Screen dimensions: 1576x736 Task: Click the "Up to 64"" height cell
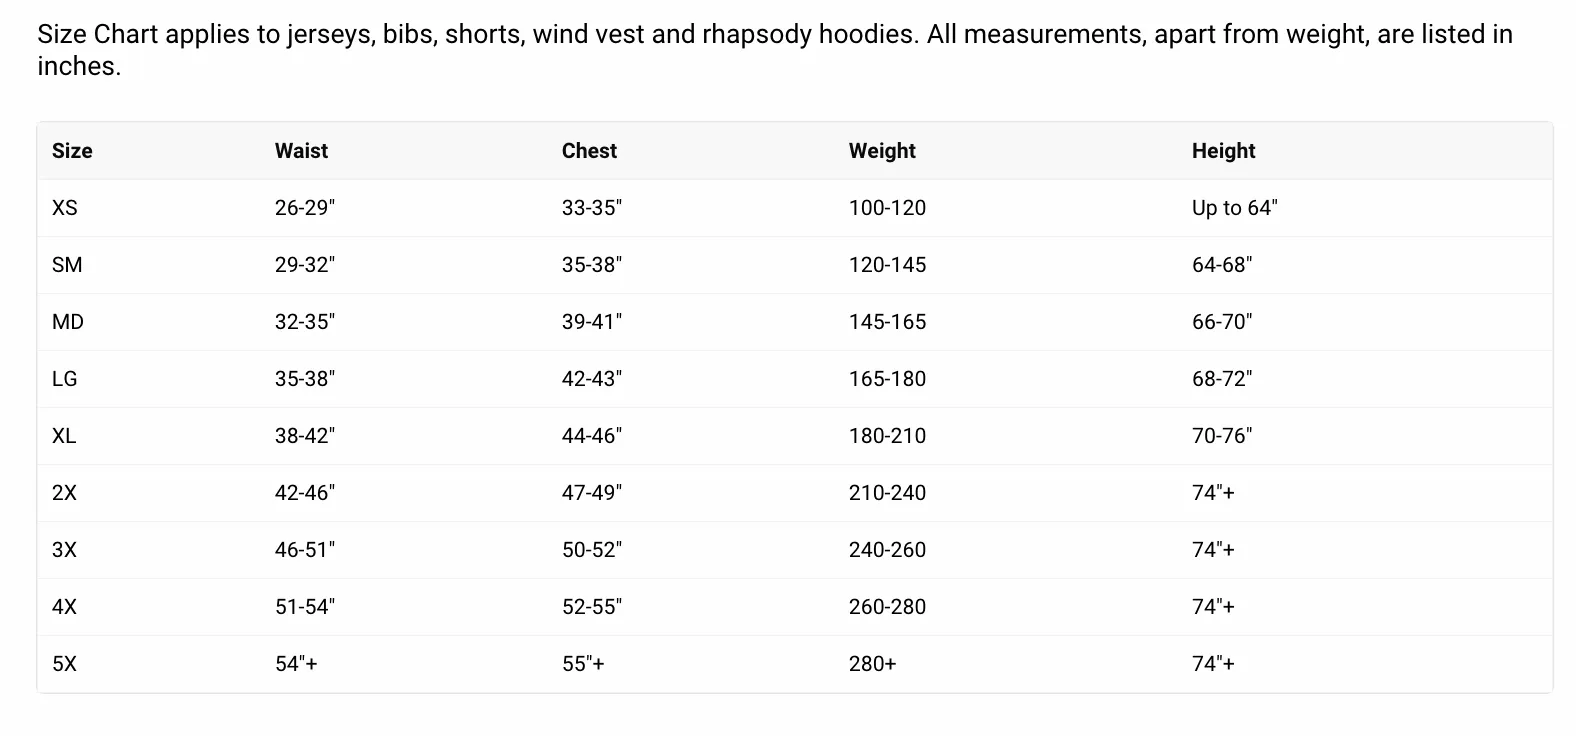coord(1235,208)
